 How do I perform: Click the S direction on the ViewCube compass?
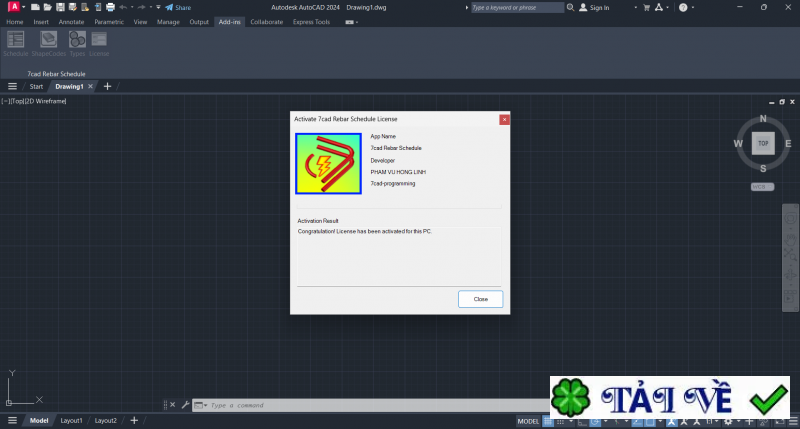point(763,169)
